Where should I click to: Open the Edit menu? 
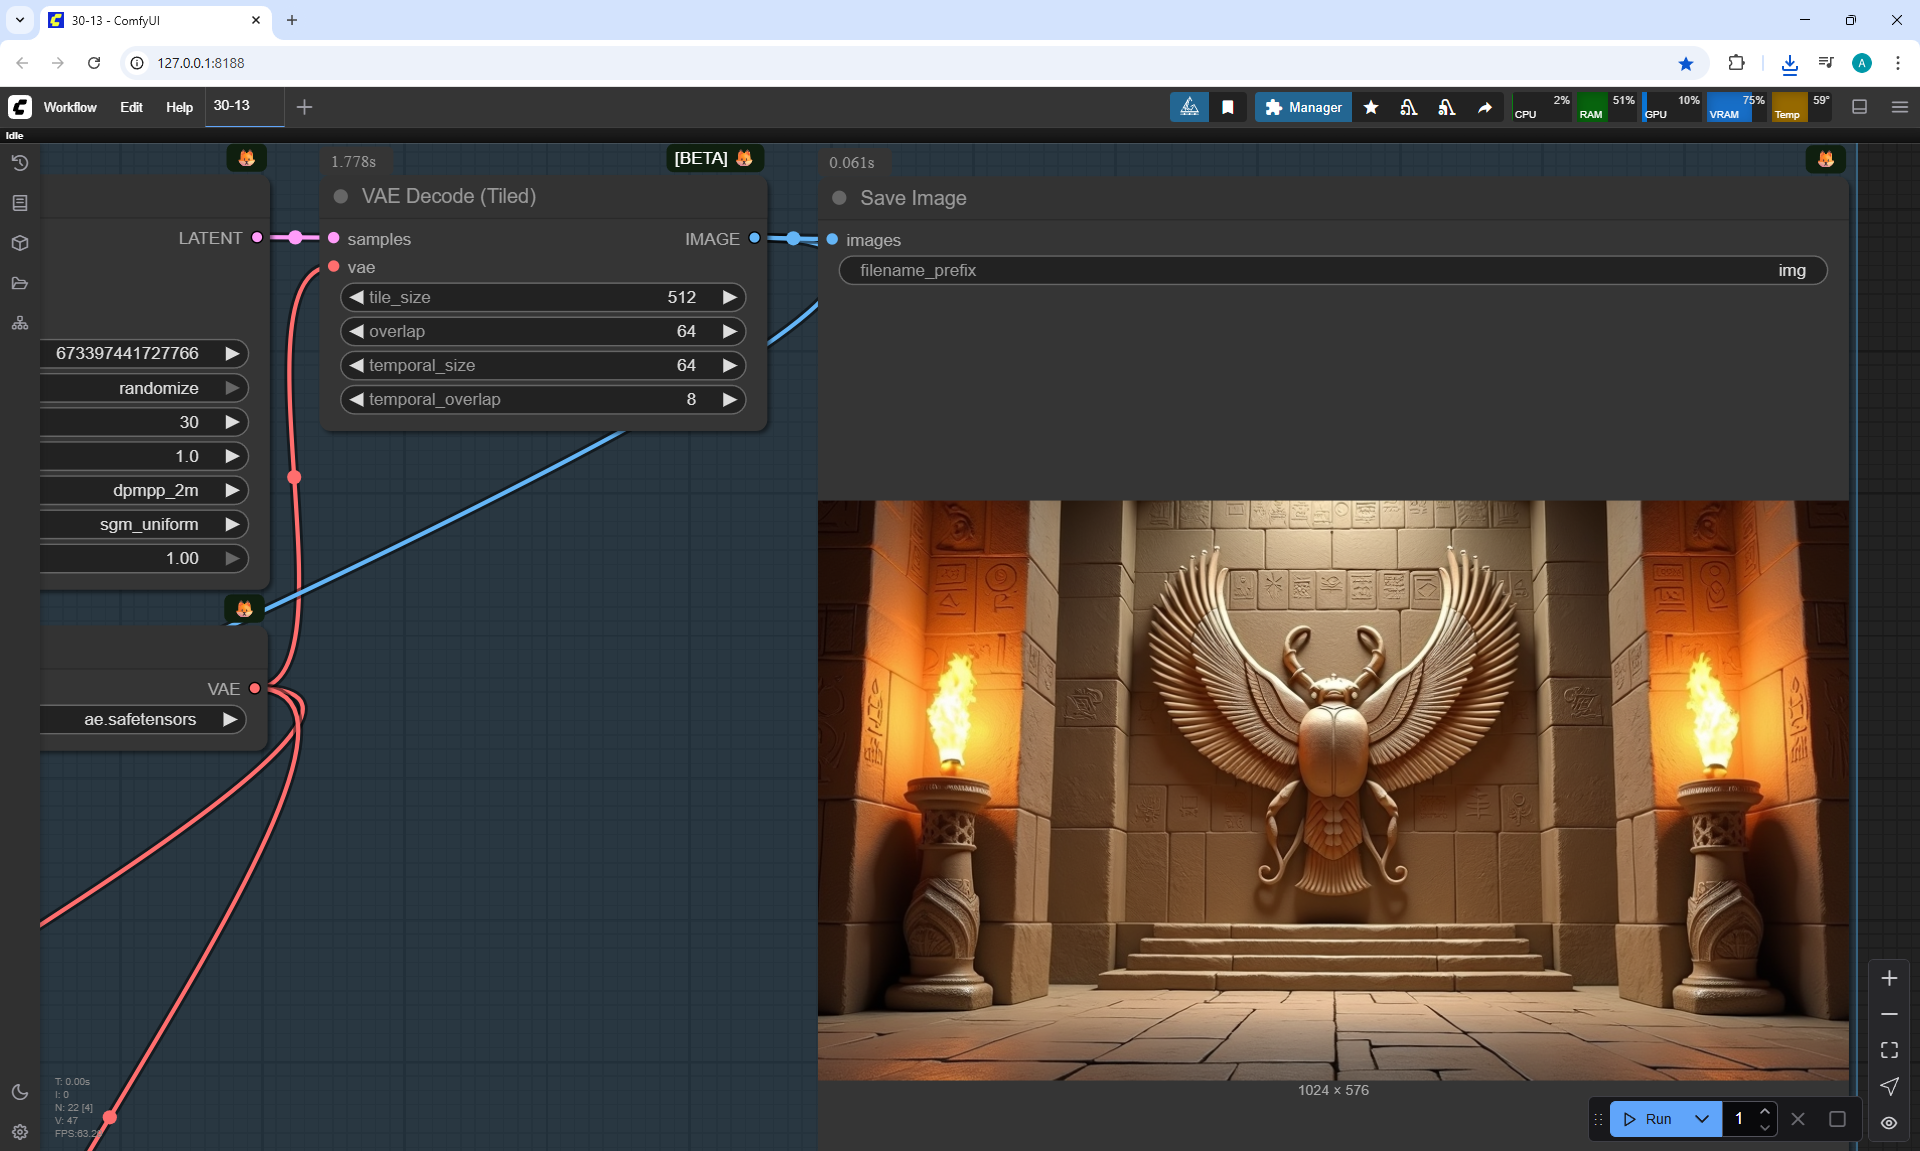pyautogui.click(x=131, y=107)
